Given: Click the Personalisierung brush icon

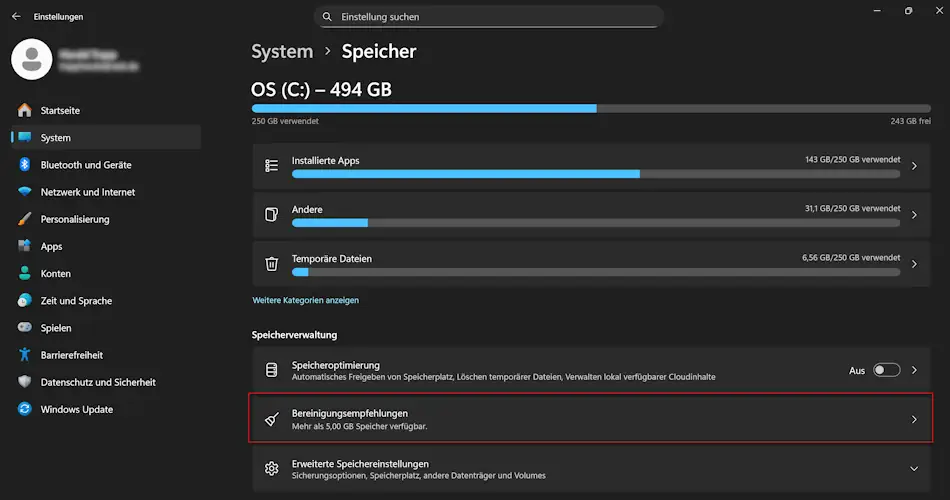Looking at the screenshot, I should click(x=24, y=219).
